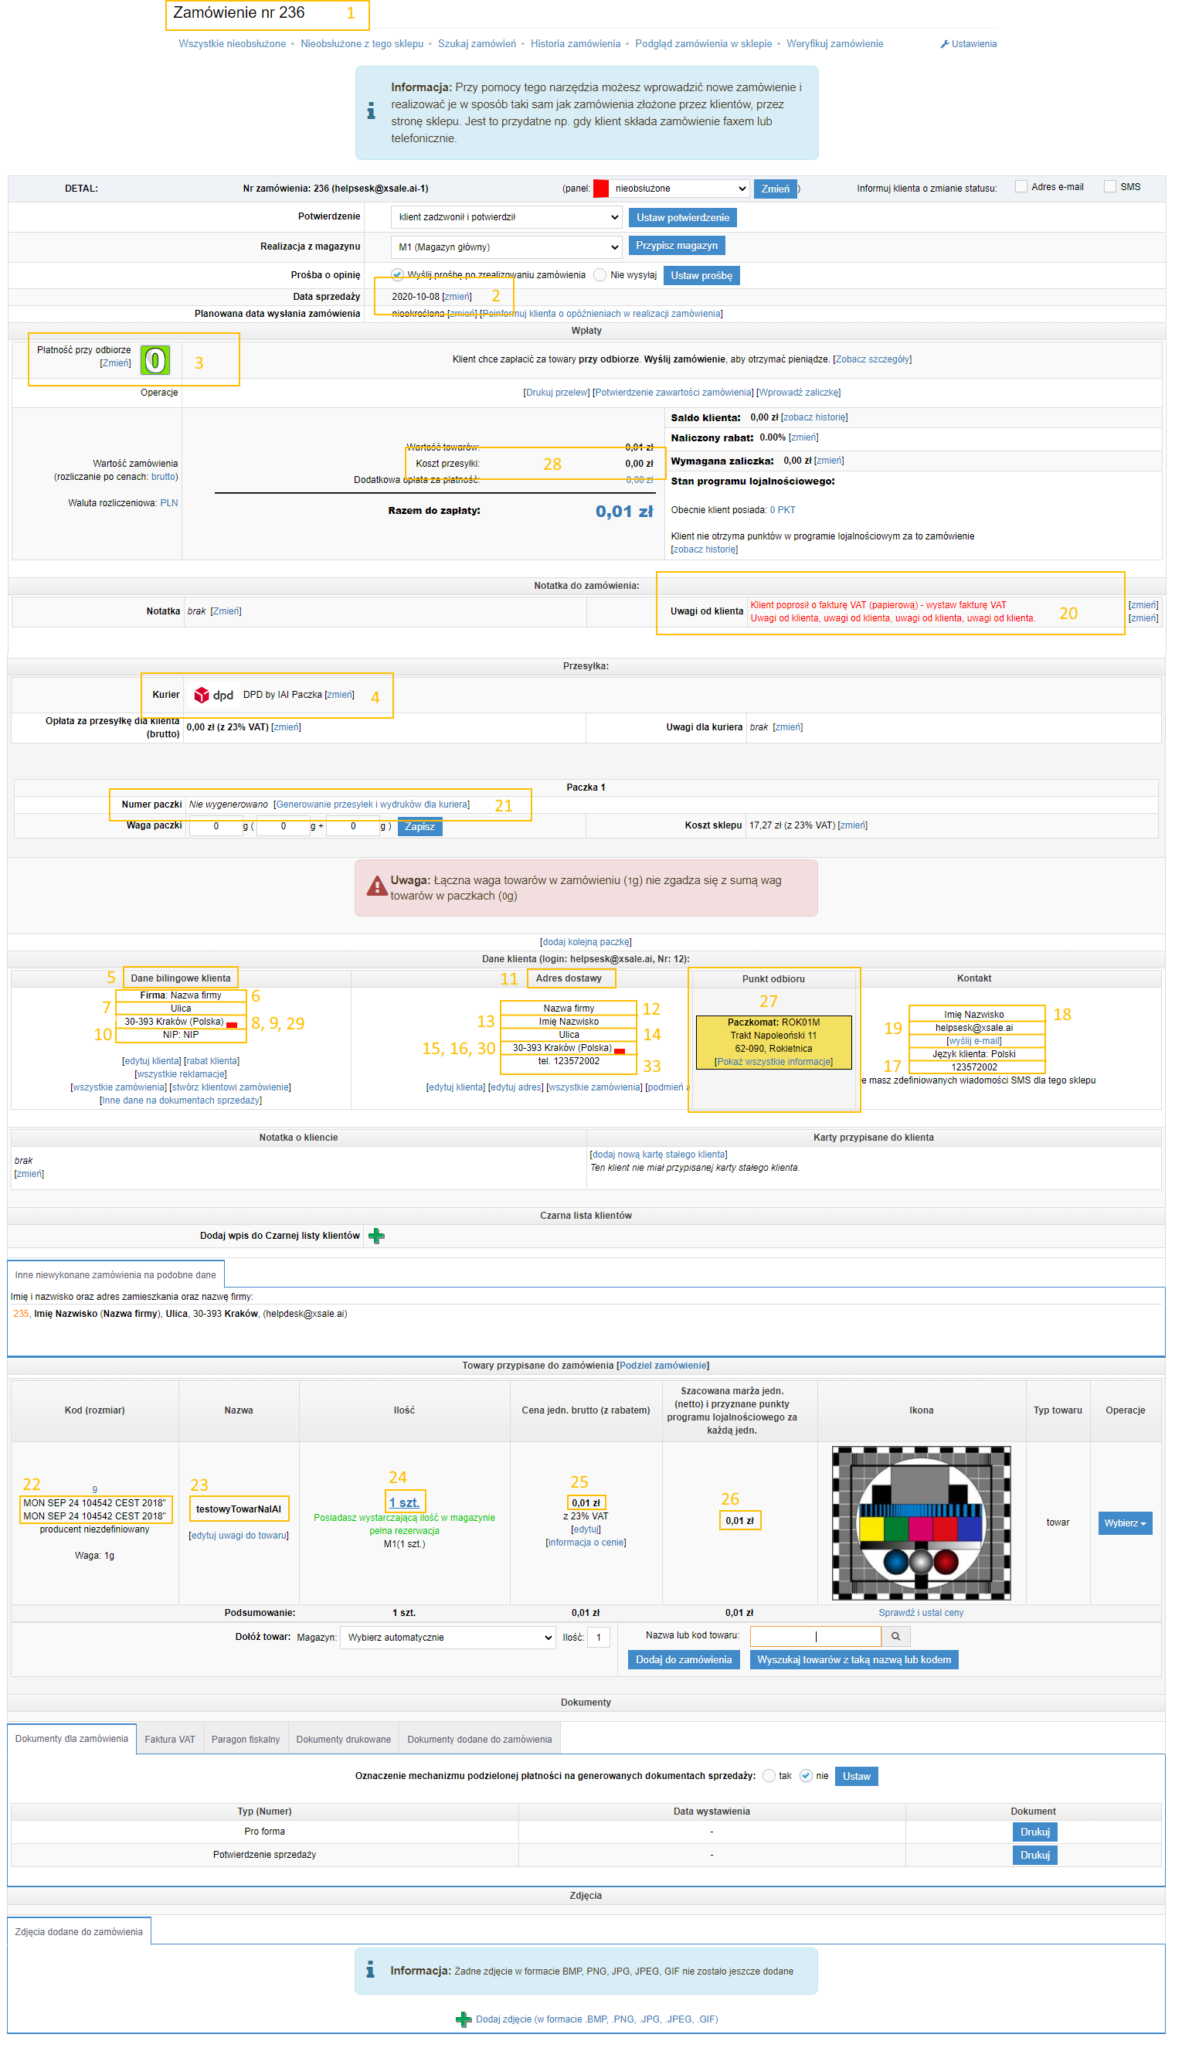Screen dimensions: 1182x2048
Task: Click the green zero payment status icon
Action: point(155,360)
